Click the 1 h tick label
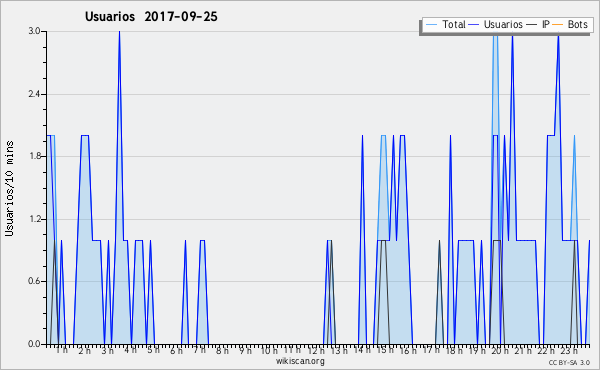The width and height of the screenshot is (600, 370). (x=62, y=350)
